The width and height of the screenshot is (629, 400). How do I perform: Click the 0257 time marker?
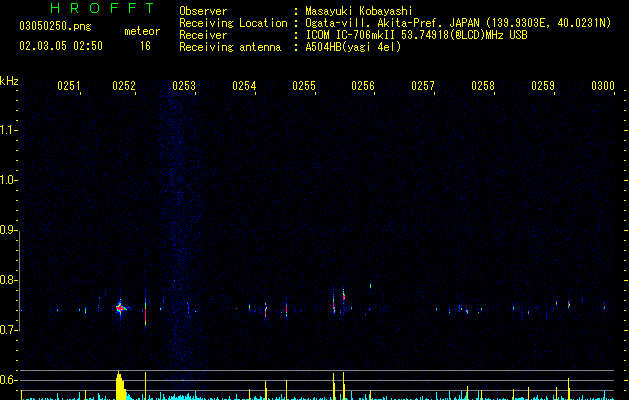[423, 86]
